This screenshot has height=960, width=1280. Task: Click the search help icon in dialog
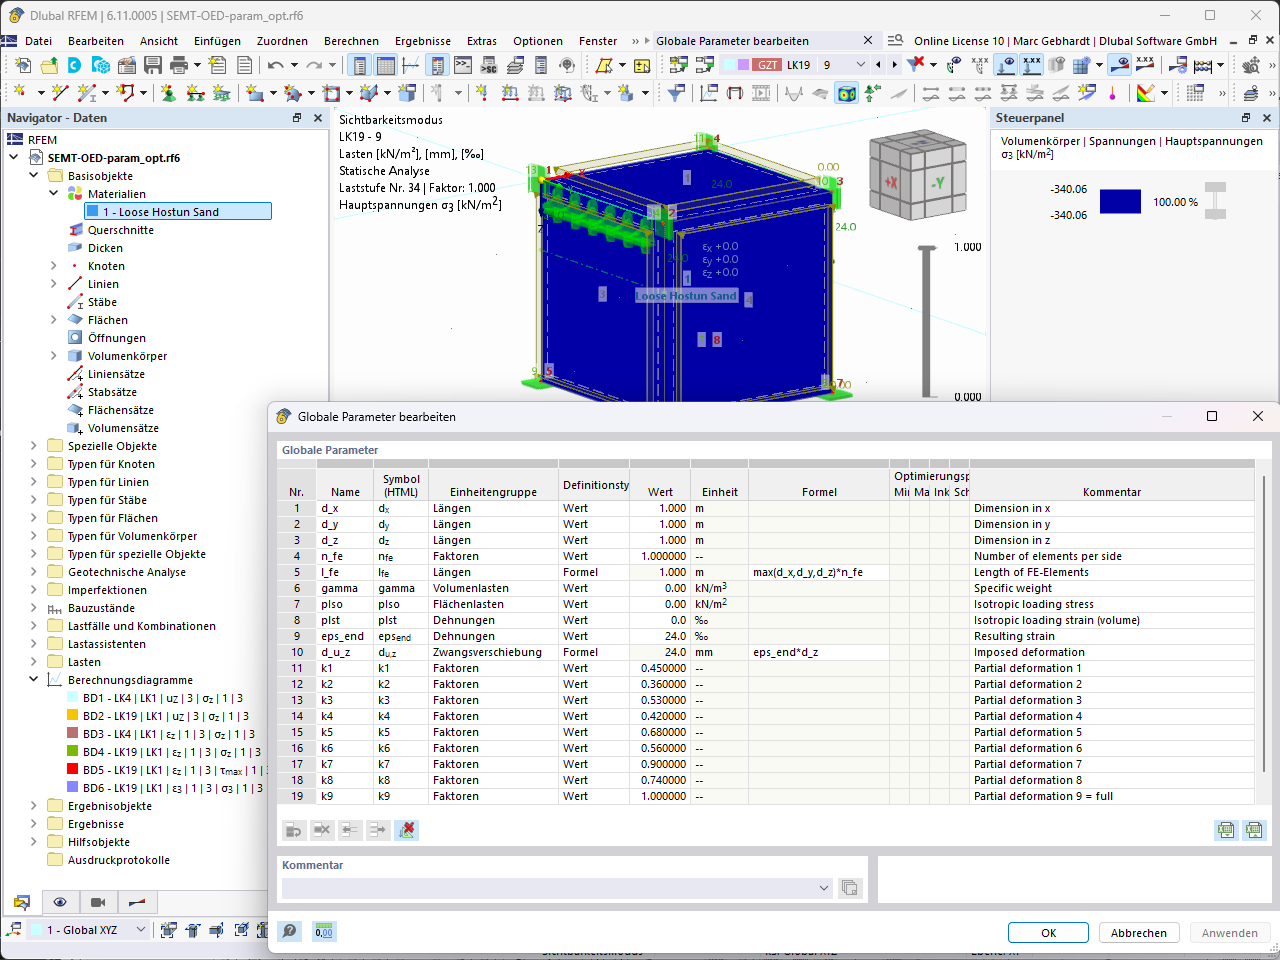point(290,932)
